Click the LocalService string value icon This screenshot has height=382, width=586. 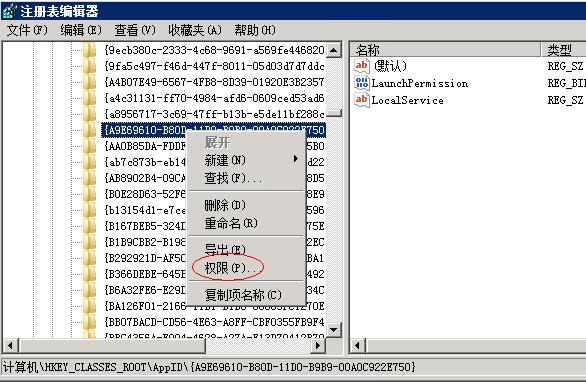pyautogui.click(x=361, y=99)
